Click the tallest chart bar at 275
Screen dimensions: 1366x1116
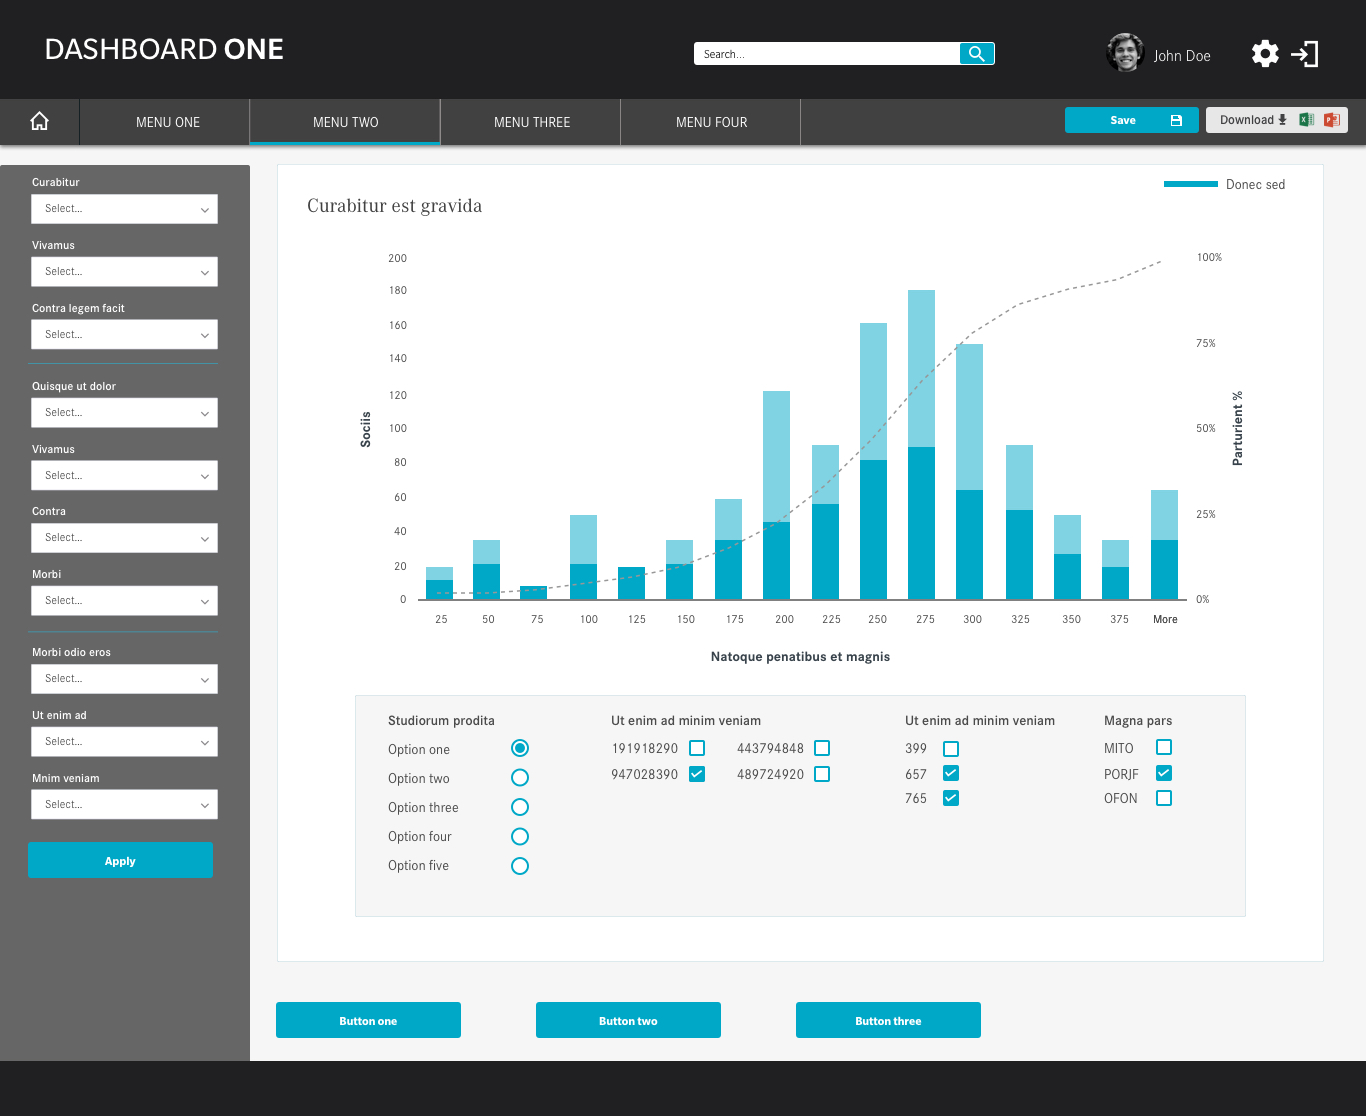(922, 445)
